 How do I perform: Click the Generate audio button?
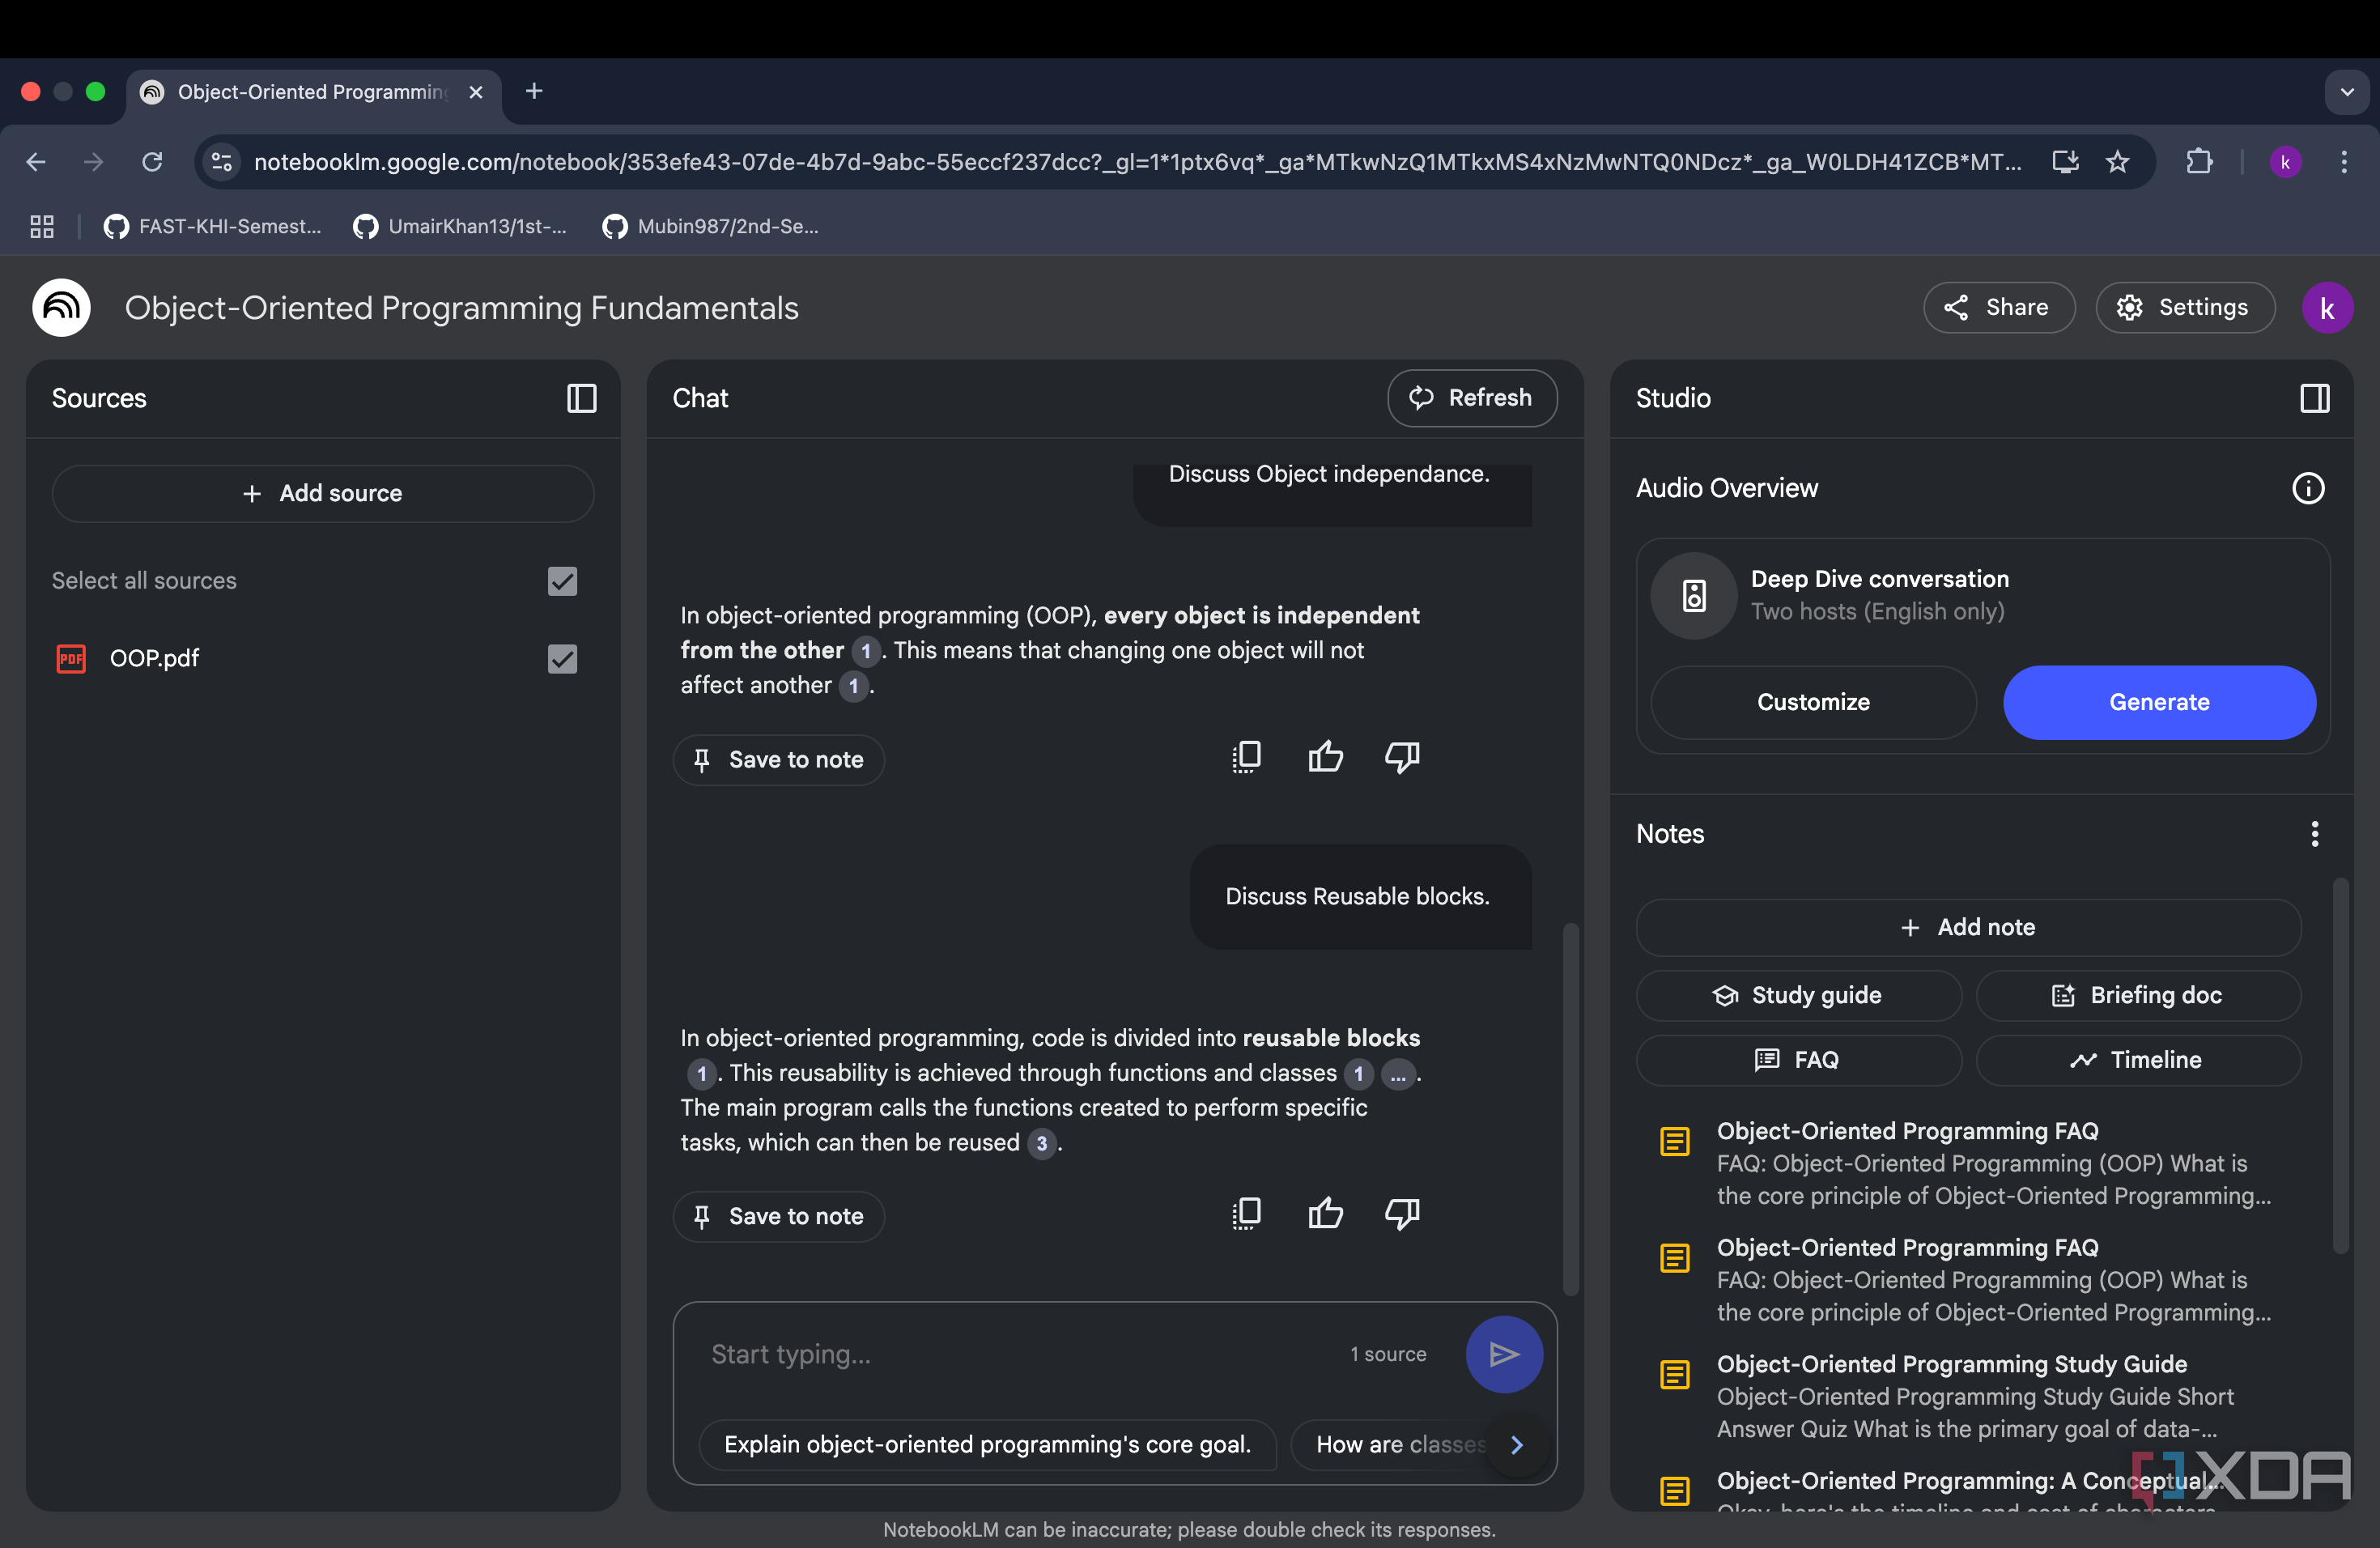(x=2159, y=702)
